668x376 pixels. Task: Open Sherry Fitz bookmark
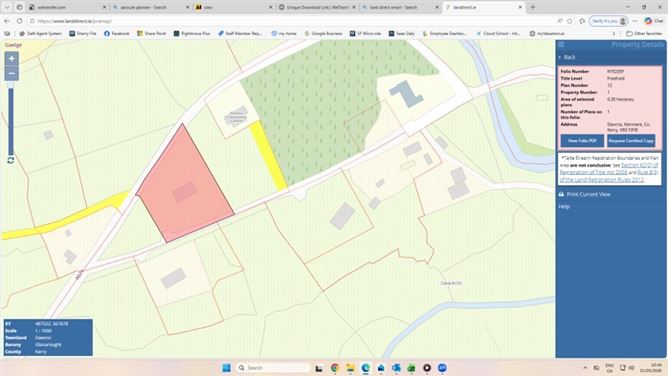[x=83, y=33]
